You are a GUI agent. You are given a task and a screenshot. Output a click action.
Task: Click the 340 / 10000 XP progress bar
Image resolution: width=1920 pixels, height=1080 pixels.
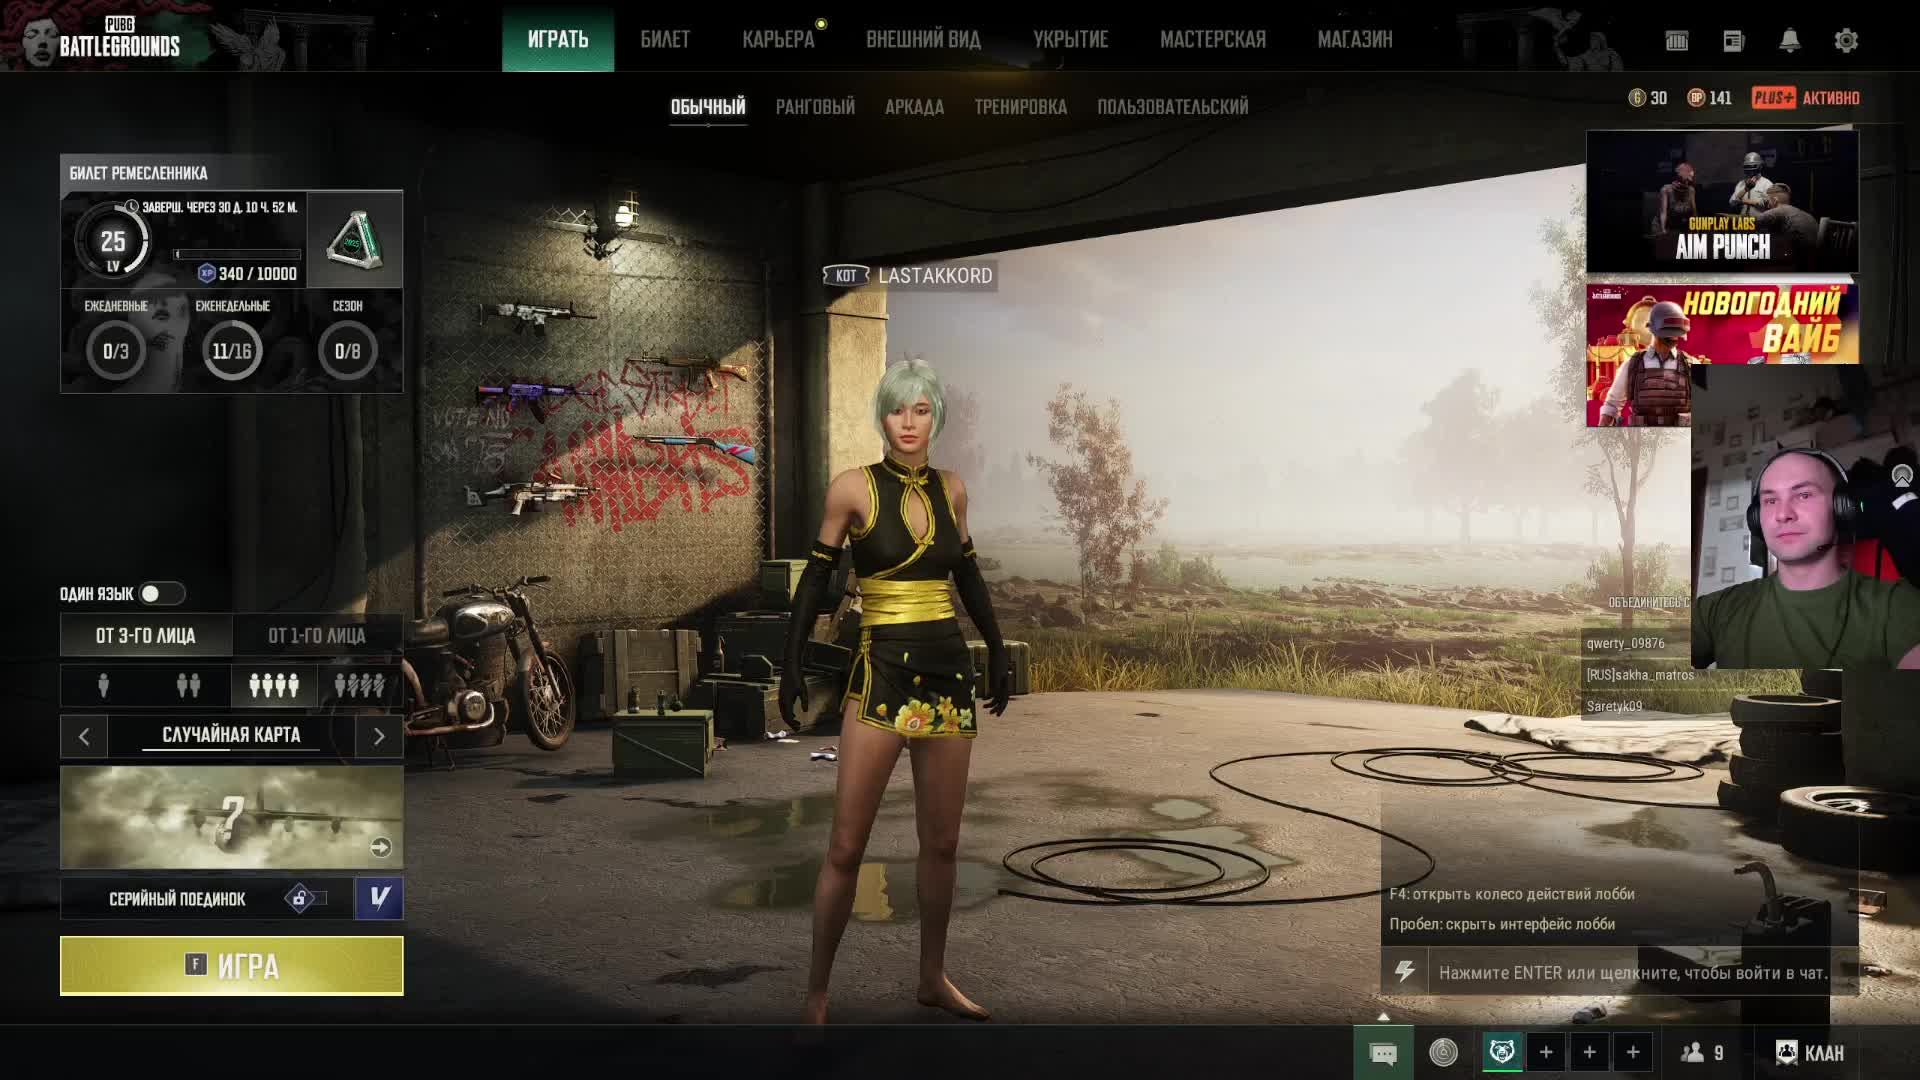pyautogui.click(x=238, y=255)
